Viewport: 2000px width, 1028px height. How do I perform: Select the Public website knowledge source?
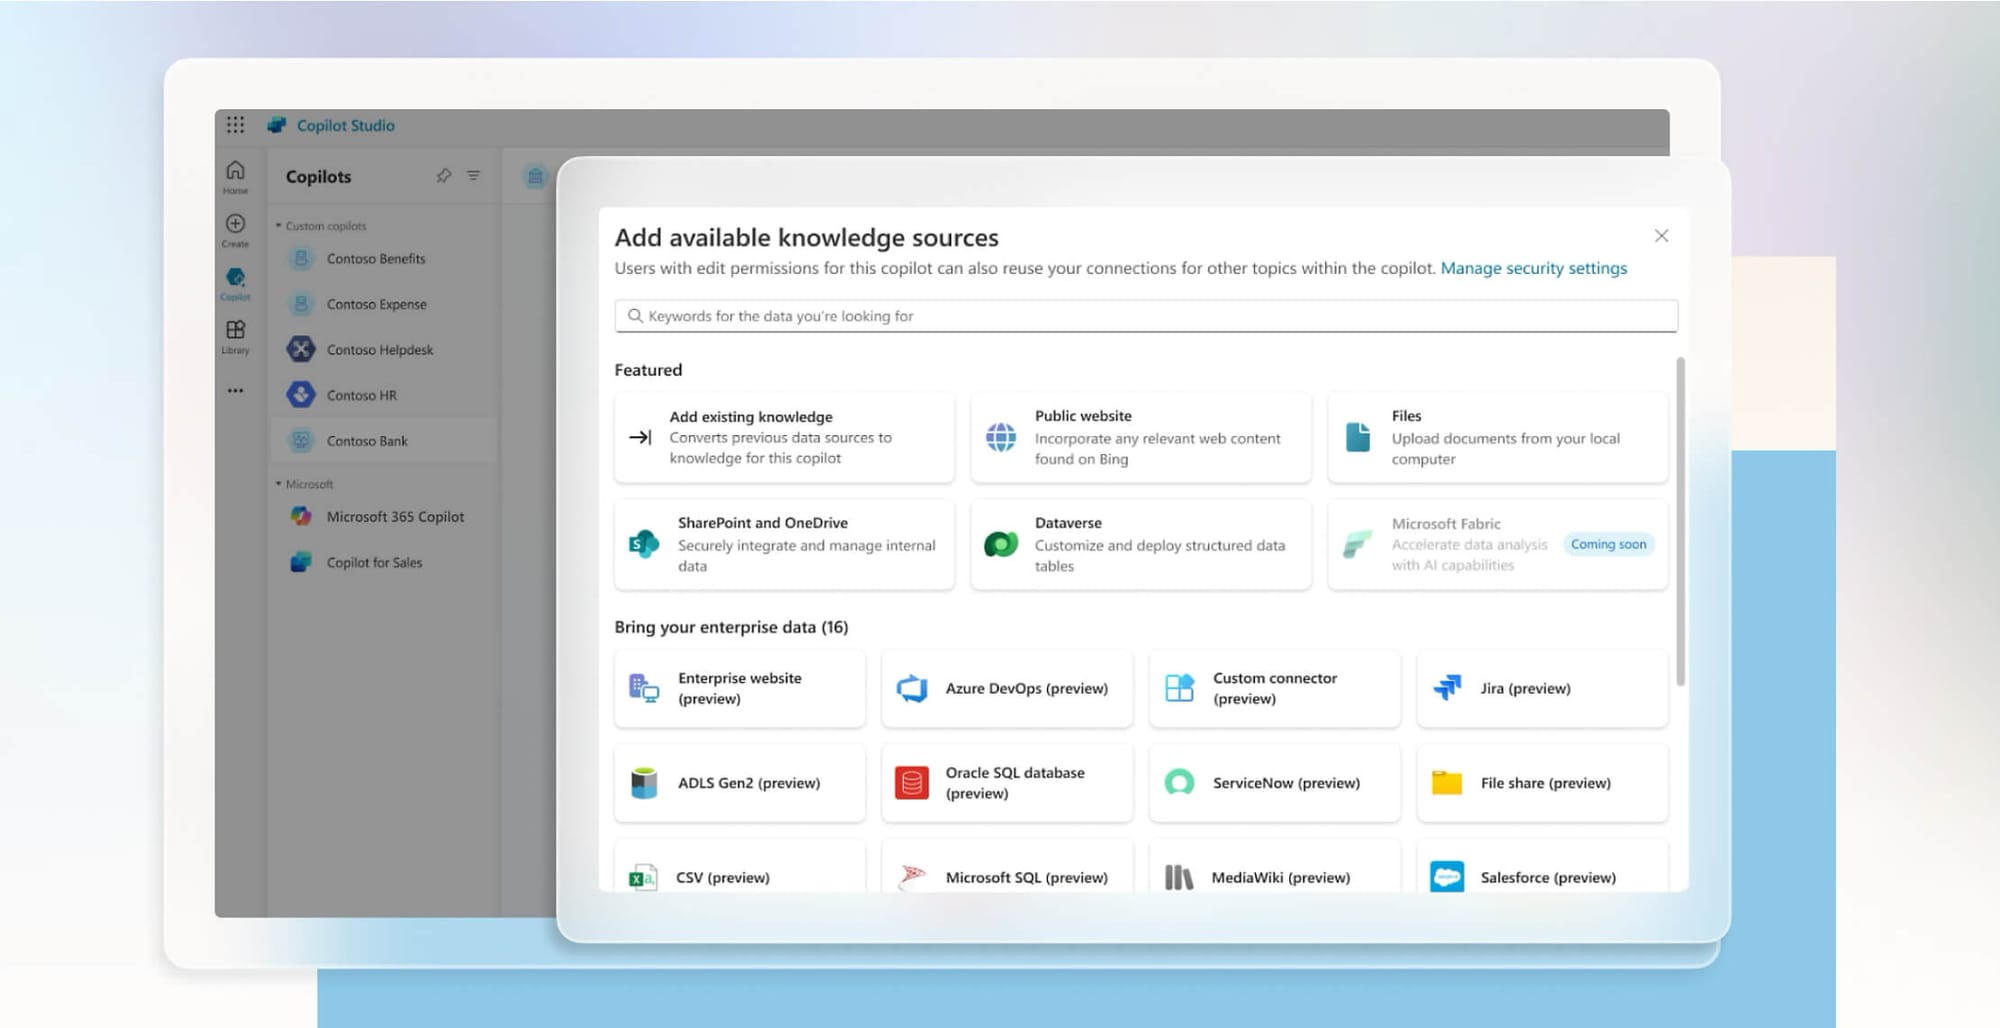point(1139,437)
